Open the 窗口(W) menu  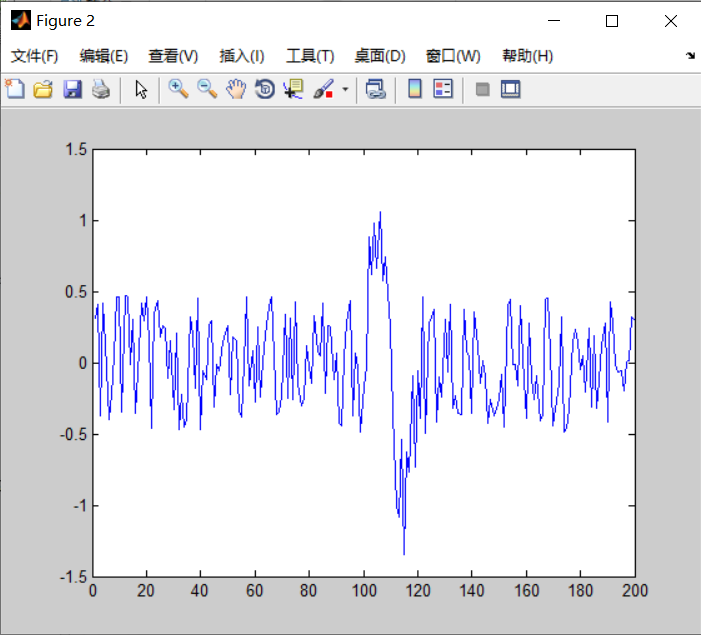click(x=453, y=56)
